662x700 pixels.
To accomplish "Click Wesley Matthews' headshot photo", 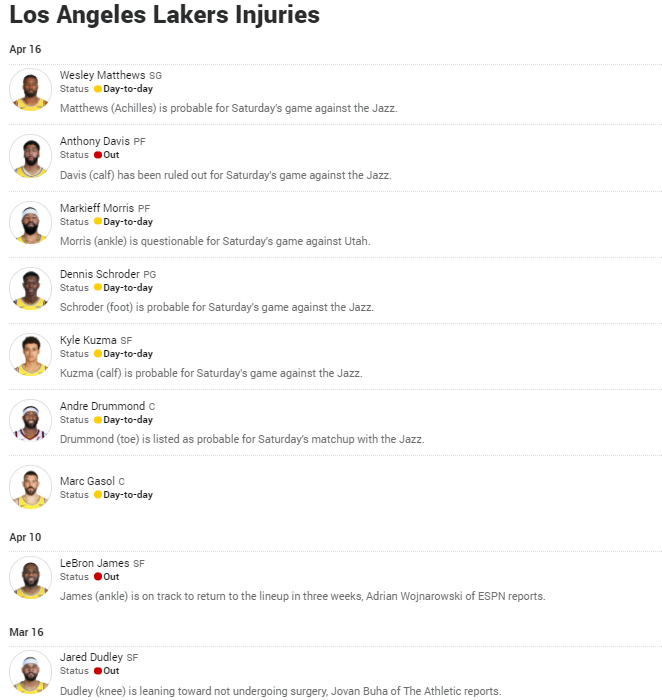I will pyautogui.click(x=30, y=90).
